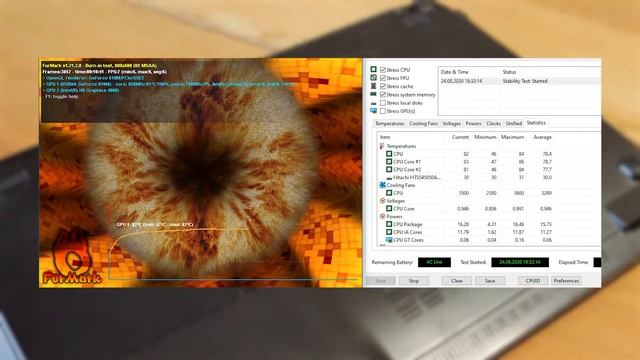640x360 pixels.
Task: Open the Voltages tab
Action: [x=451, y=123]
